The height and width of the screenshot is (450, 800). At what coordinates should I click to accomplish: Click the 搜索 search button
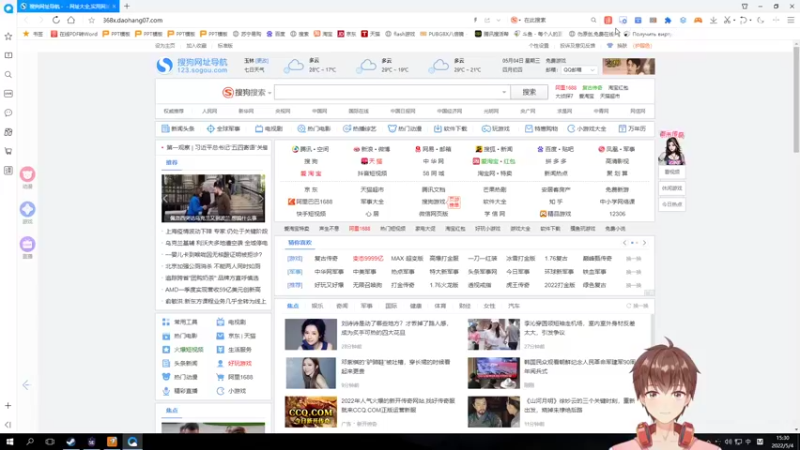[529, 92]
